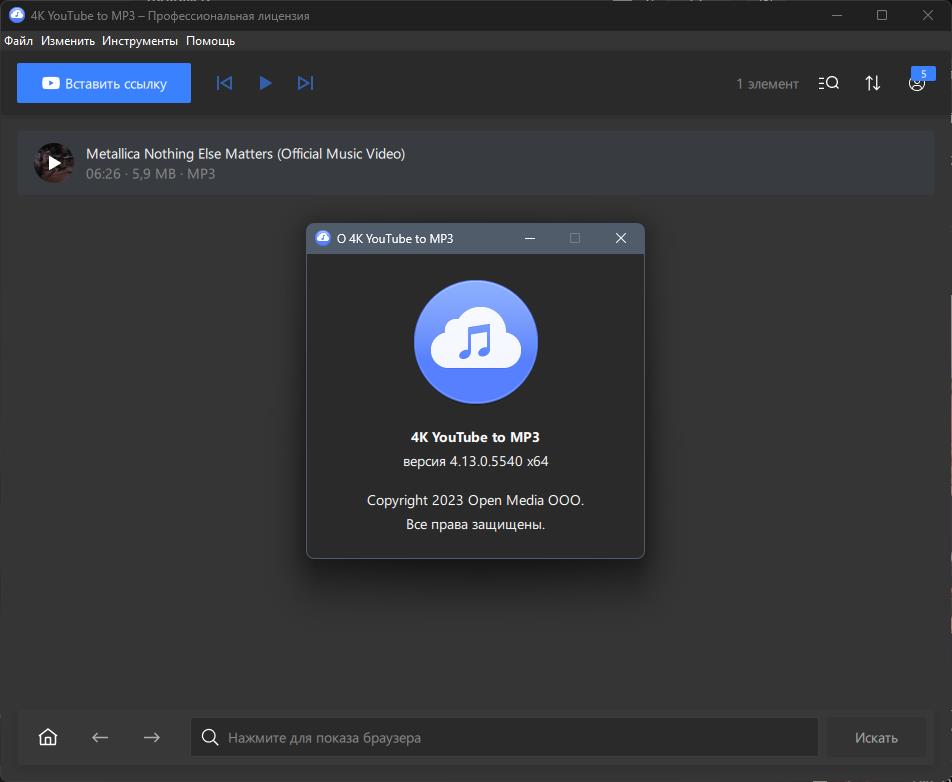Play the Metallica track thumbnail

pos(54,163)
